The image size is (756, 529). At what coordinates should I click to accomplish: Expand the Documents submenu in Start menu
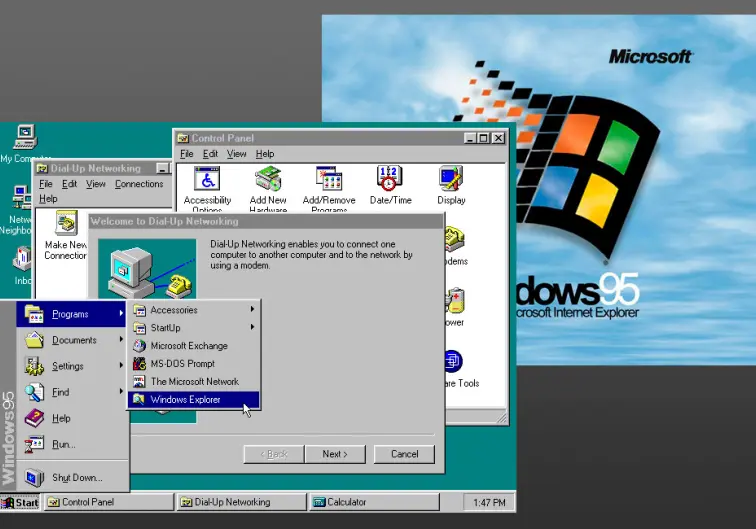[x=74, y=341]
